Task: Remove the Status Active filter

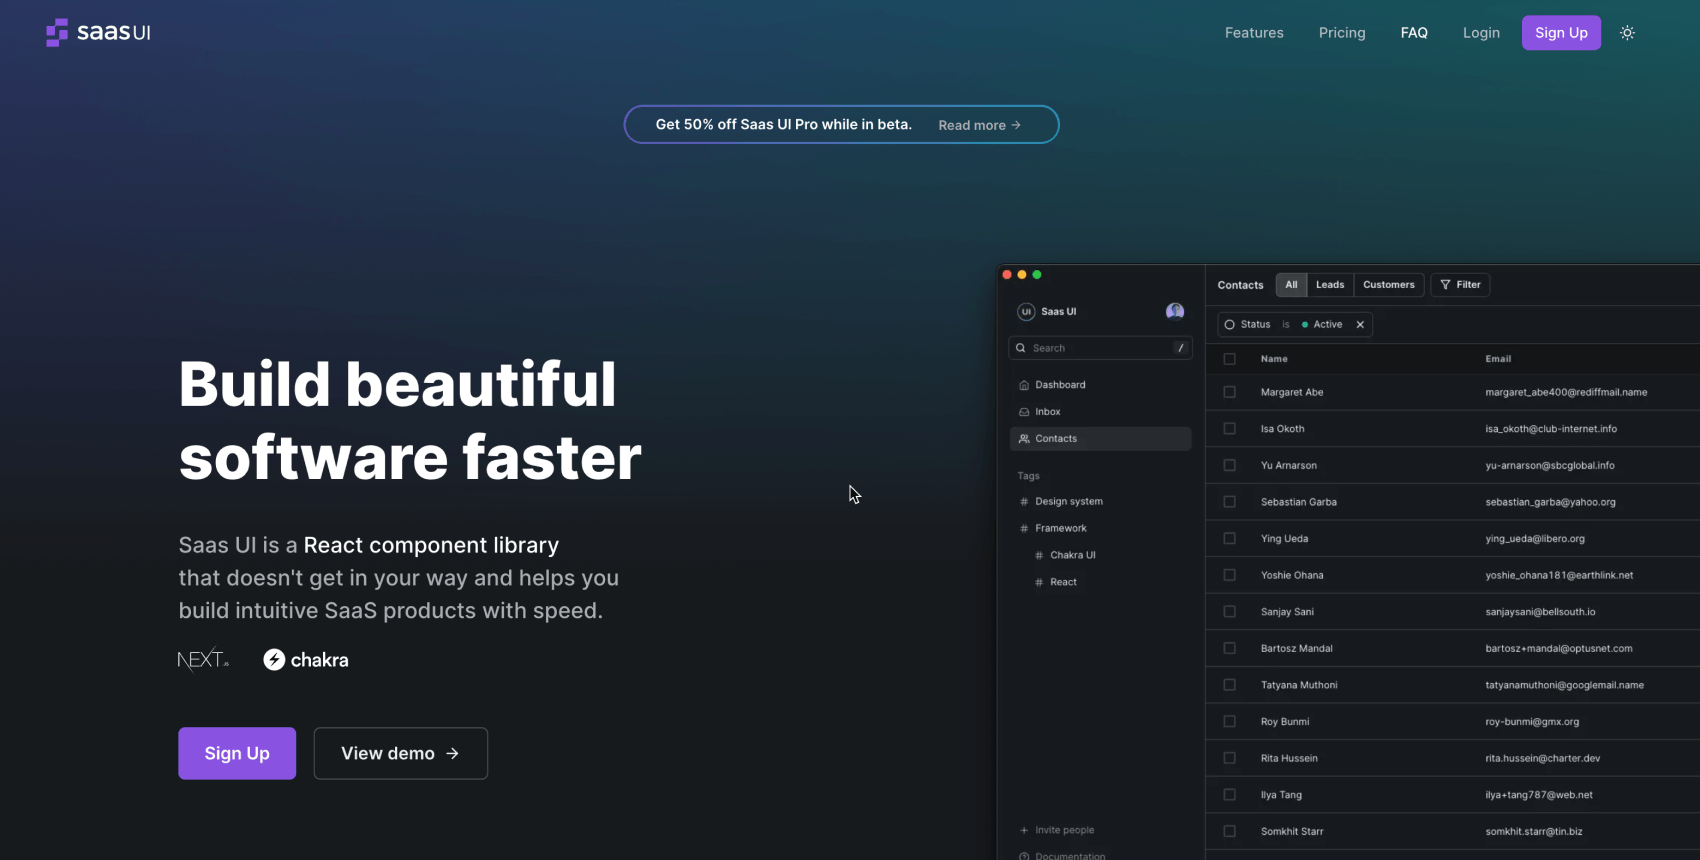Action: click(x=1360, y=325)
